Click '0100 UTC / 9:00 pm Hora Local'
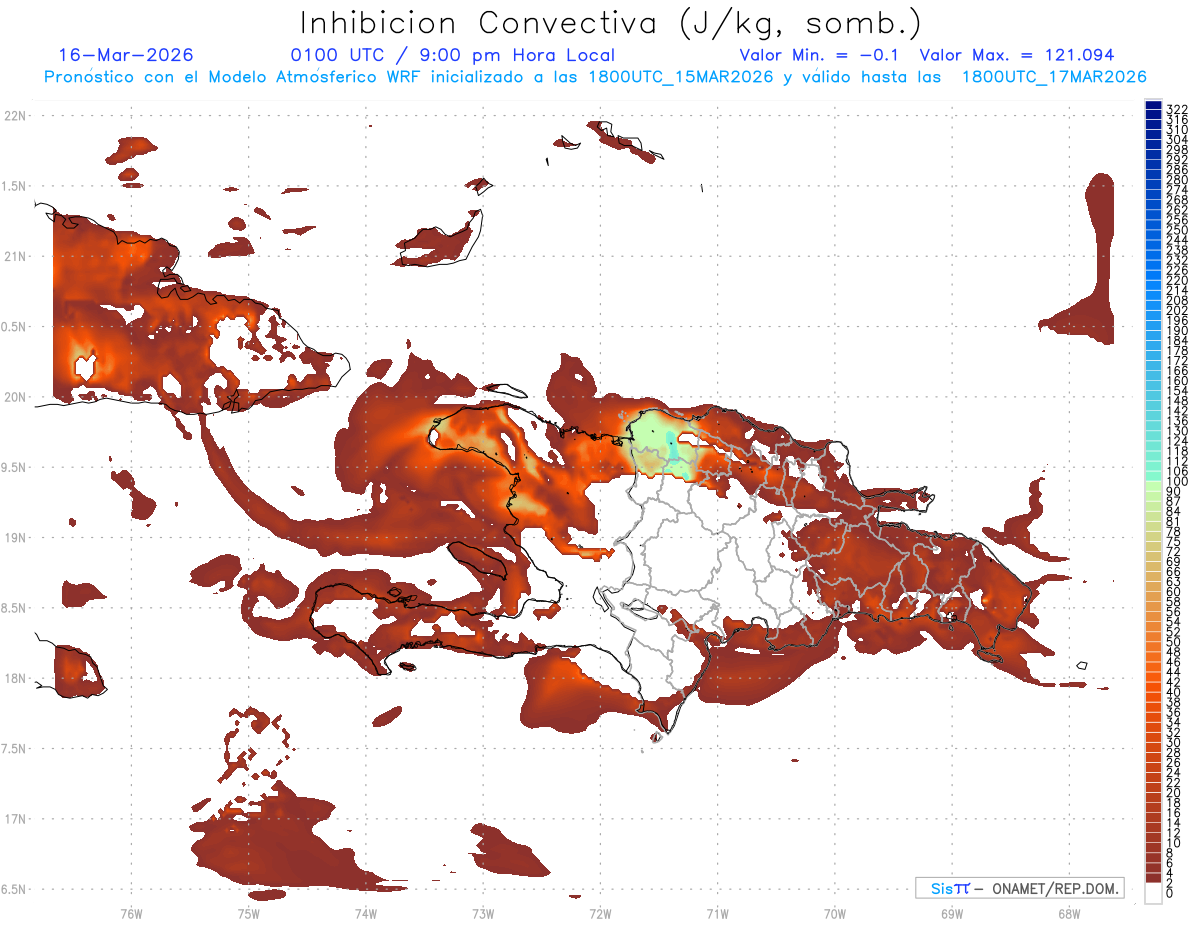 click(x=452, y=56)
